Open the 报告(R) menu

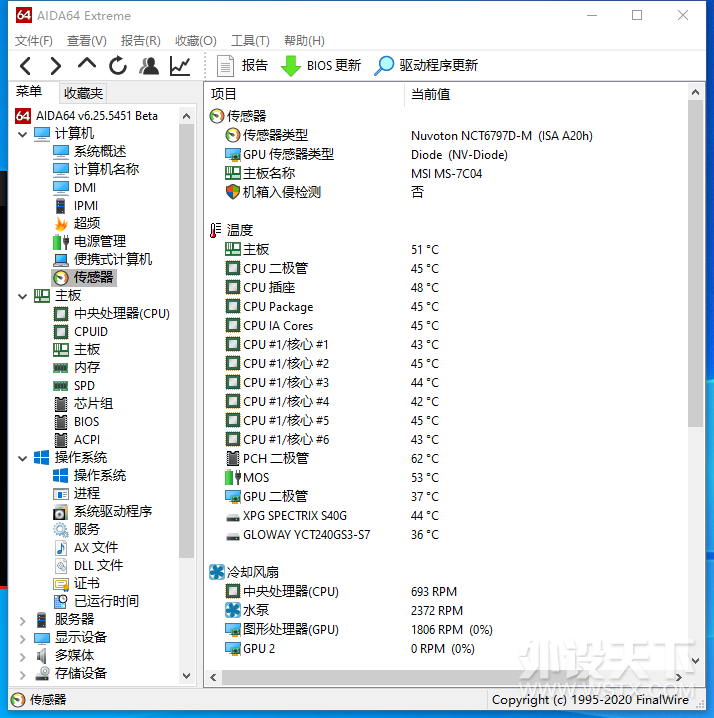pos(141,41)
